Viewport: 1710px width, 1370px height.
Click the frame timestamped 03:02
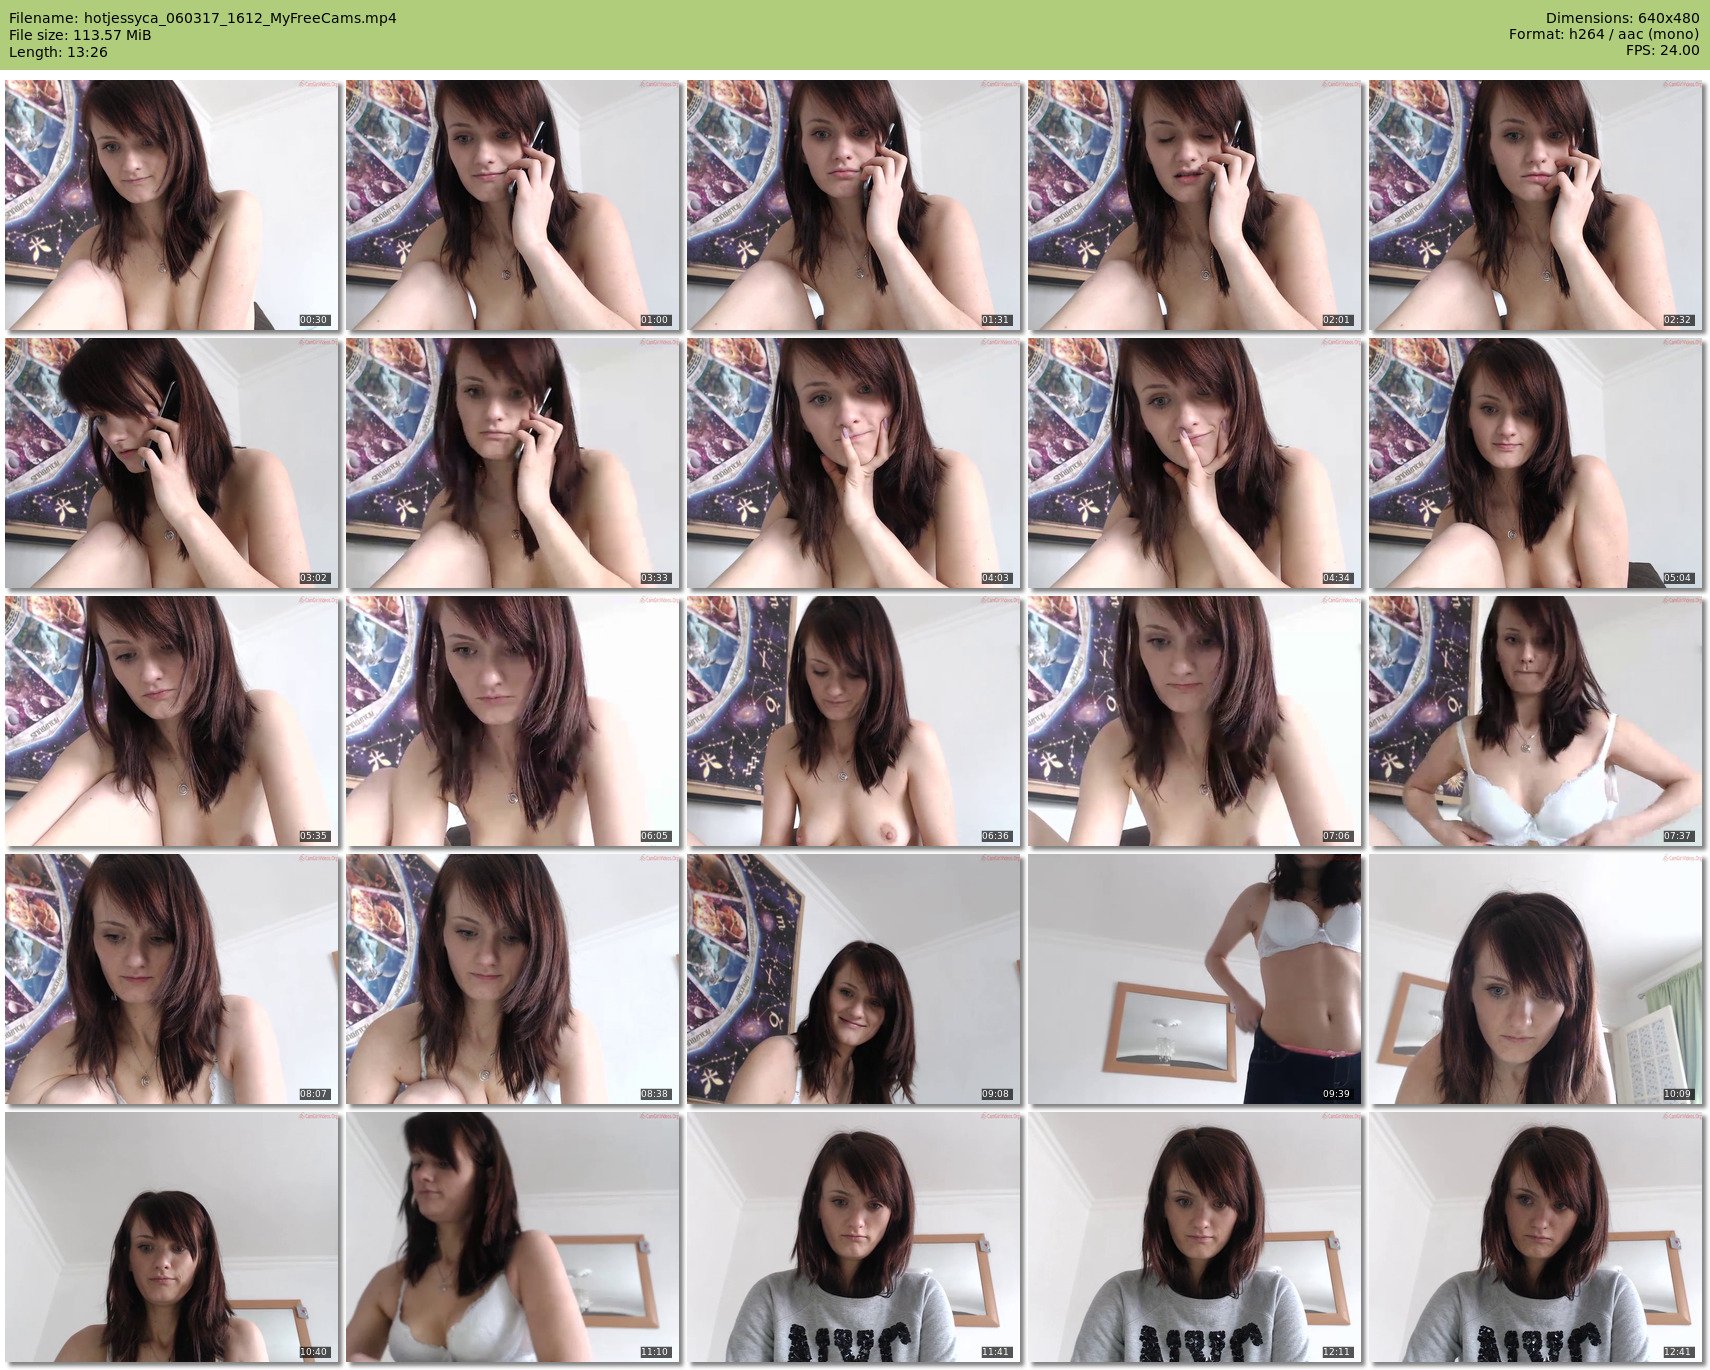[172, 463]
